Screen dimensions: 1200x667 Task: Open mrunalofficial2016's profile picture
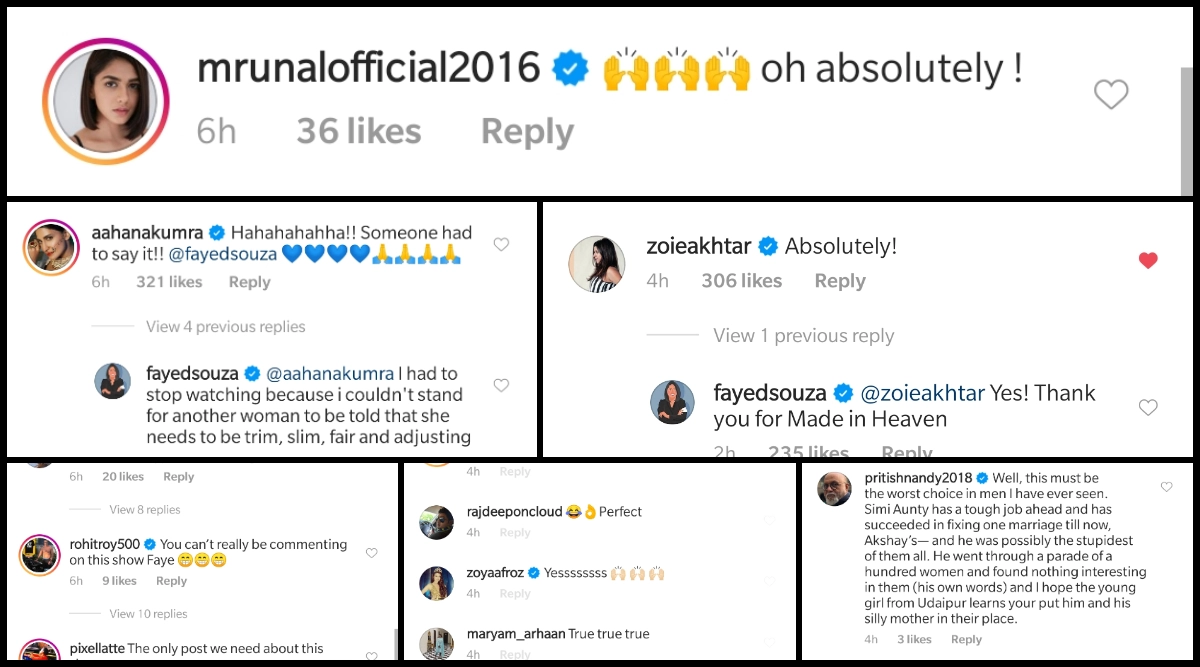tap(105, 101)
